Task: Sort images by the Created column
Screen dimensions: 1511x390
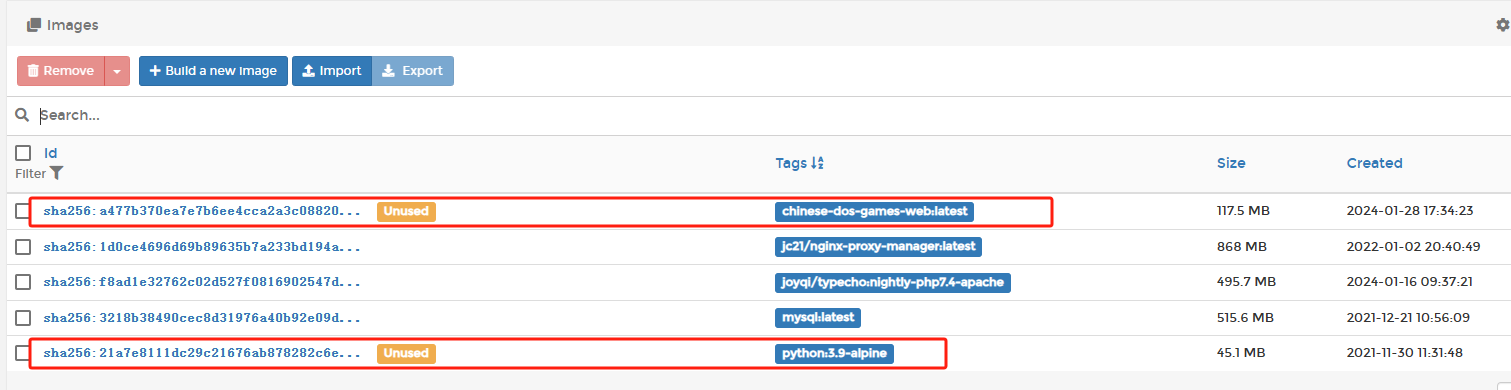Action: 1374,163
